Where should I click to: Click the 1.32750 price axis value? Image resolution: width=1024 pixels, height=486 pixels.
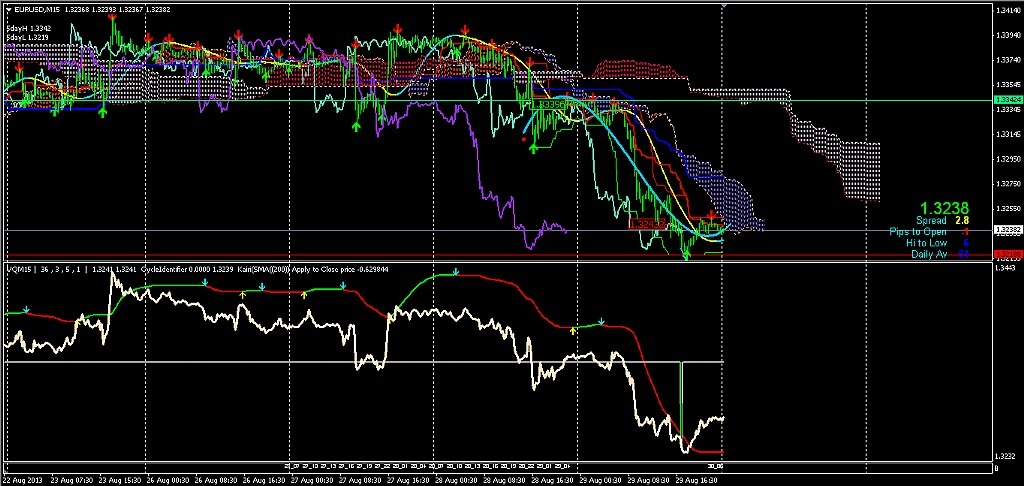click(x=1006, y=184)
